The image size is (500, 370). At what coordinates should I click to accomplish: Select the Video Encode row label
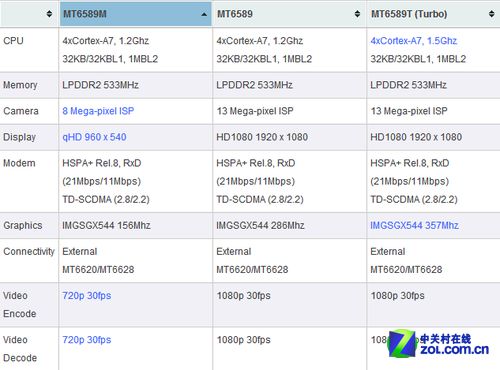pyautogui.click(x=20, y=305)
